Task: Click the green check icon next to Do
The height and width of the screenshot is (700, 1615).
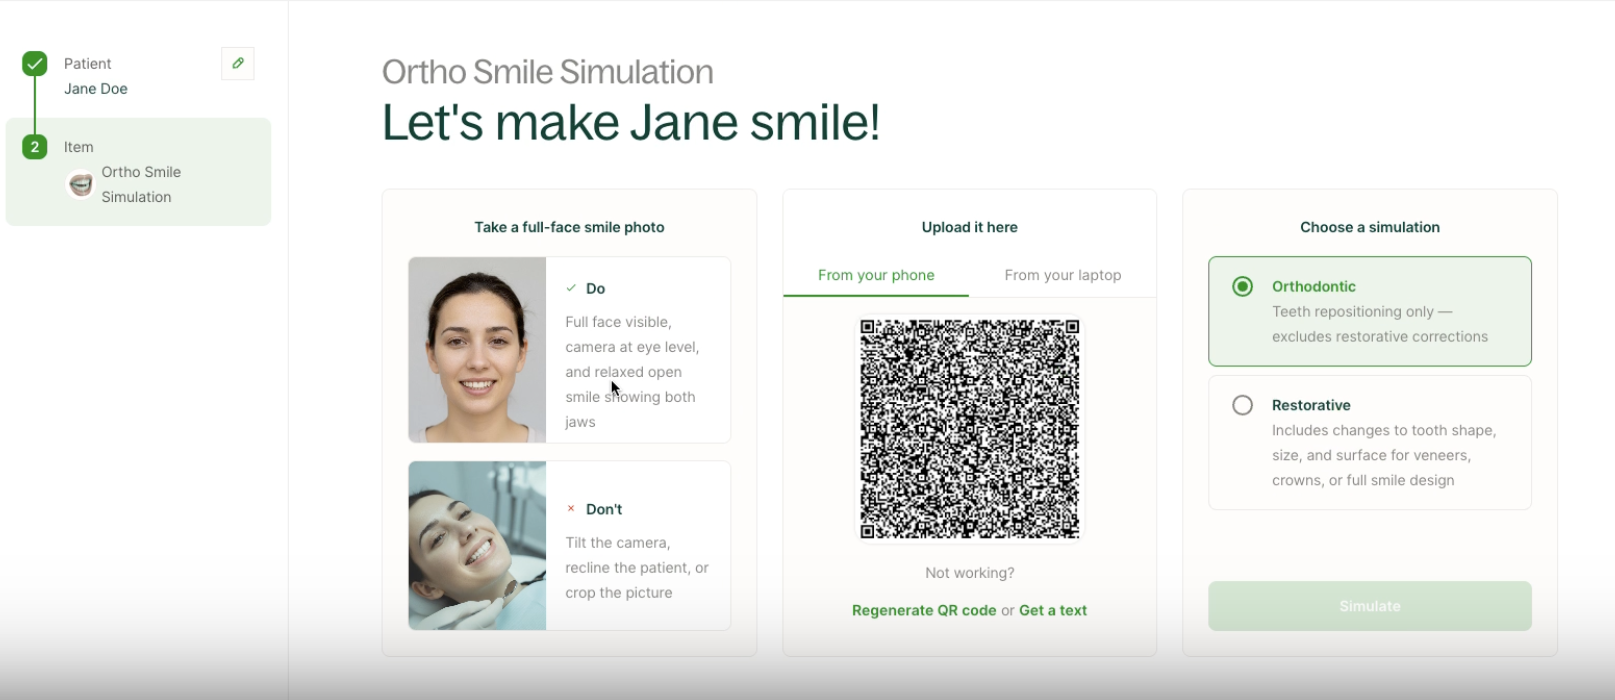Action: click(571, 288)
